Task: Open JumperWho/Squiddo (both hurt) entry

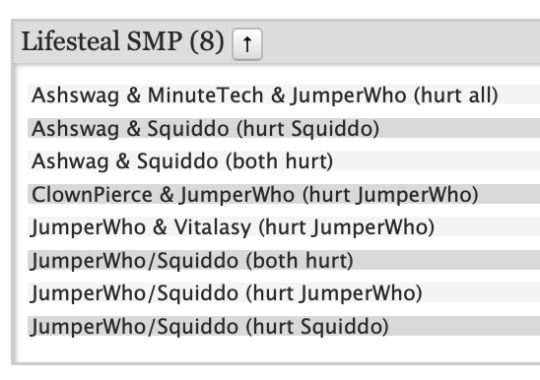Action: pos(284,260)
